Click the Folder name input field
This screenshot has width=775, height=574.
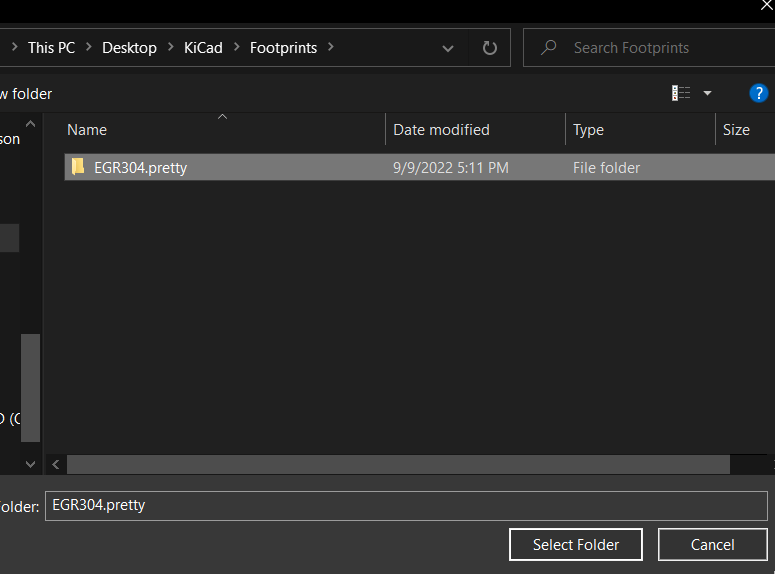[406, 505]
